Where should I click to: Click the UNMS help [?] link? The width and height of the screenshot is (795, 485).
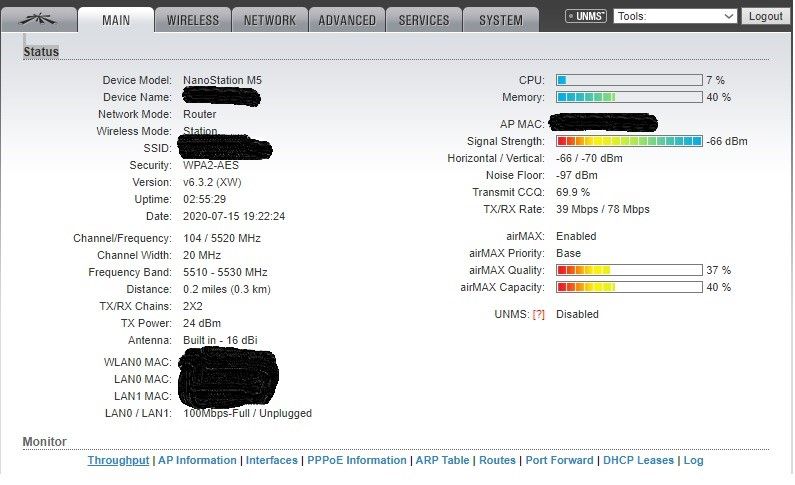pyautogui.click(x=538, y=314)
